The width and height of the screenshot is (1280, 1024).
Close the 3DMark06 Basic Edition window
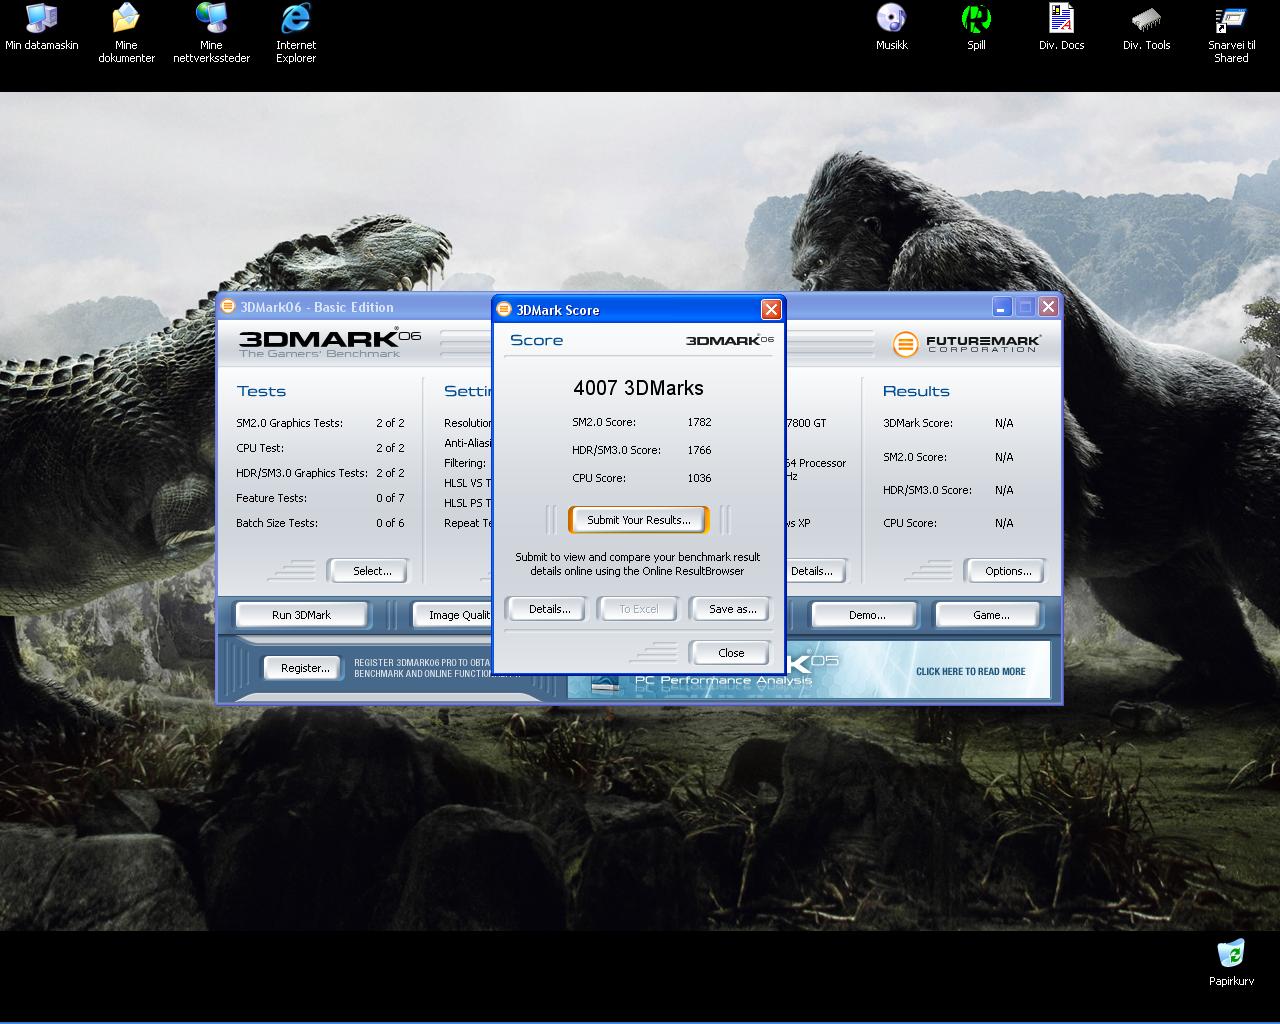[1048, 307]
